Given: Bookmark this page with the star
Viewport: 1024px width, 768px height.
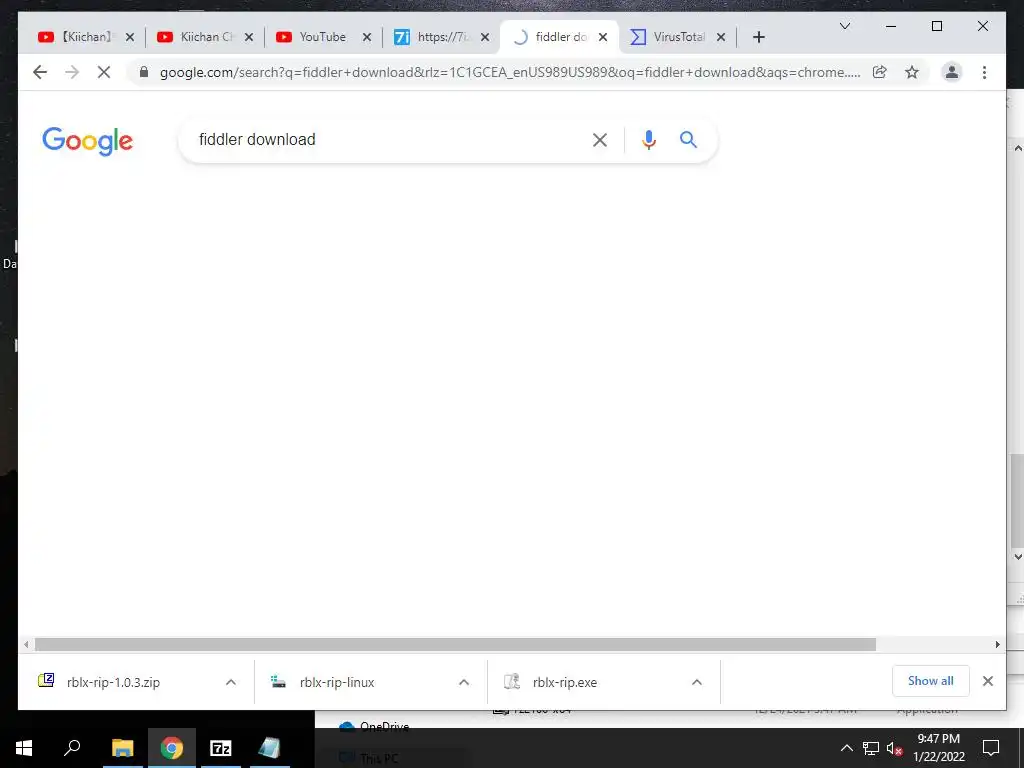Looking at the screenshot, I should 912,72.
